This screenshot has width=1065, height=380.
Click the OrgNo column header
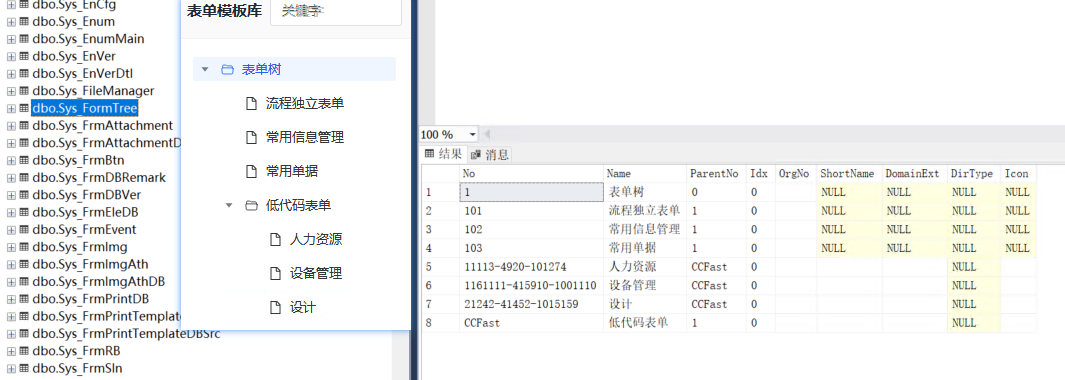795,173
